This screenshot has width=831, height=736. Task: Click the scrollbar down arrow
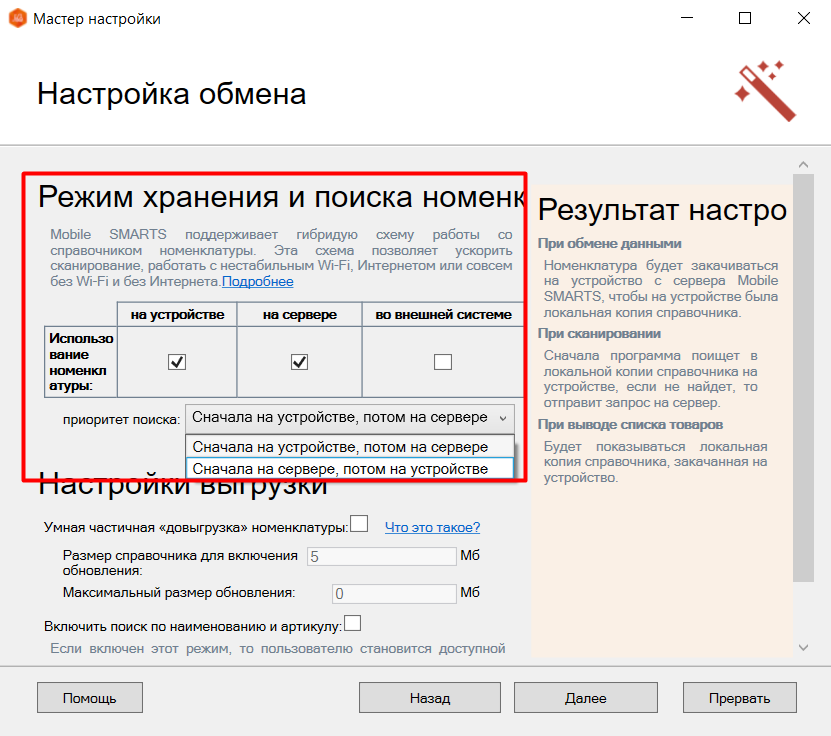coord(803,648)
